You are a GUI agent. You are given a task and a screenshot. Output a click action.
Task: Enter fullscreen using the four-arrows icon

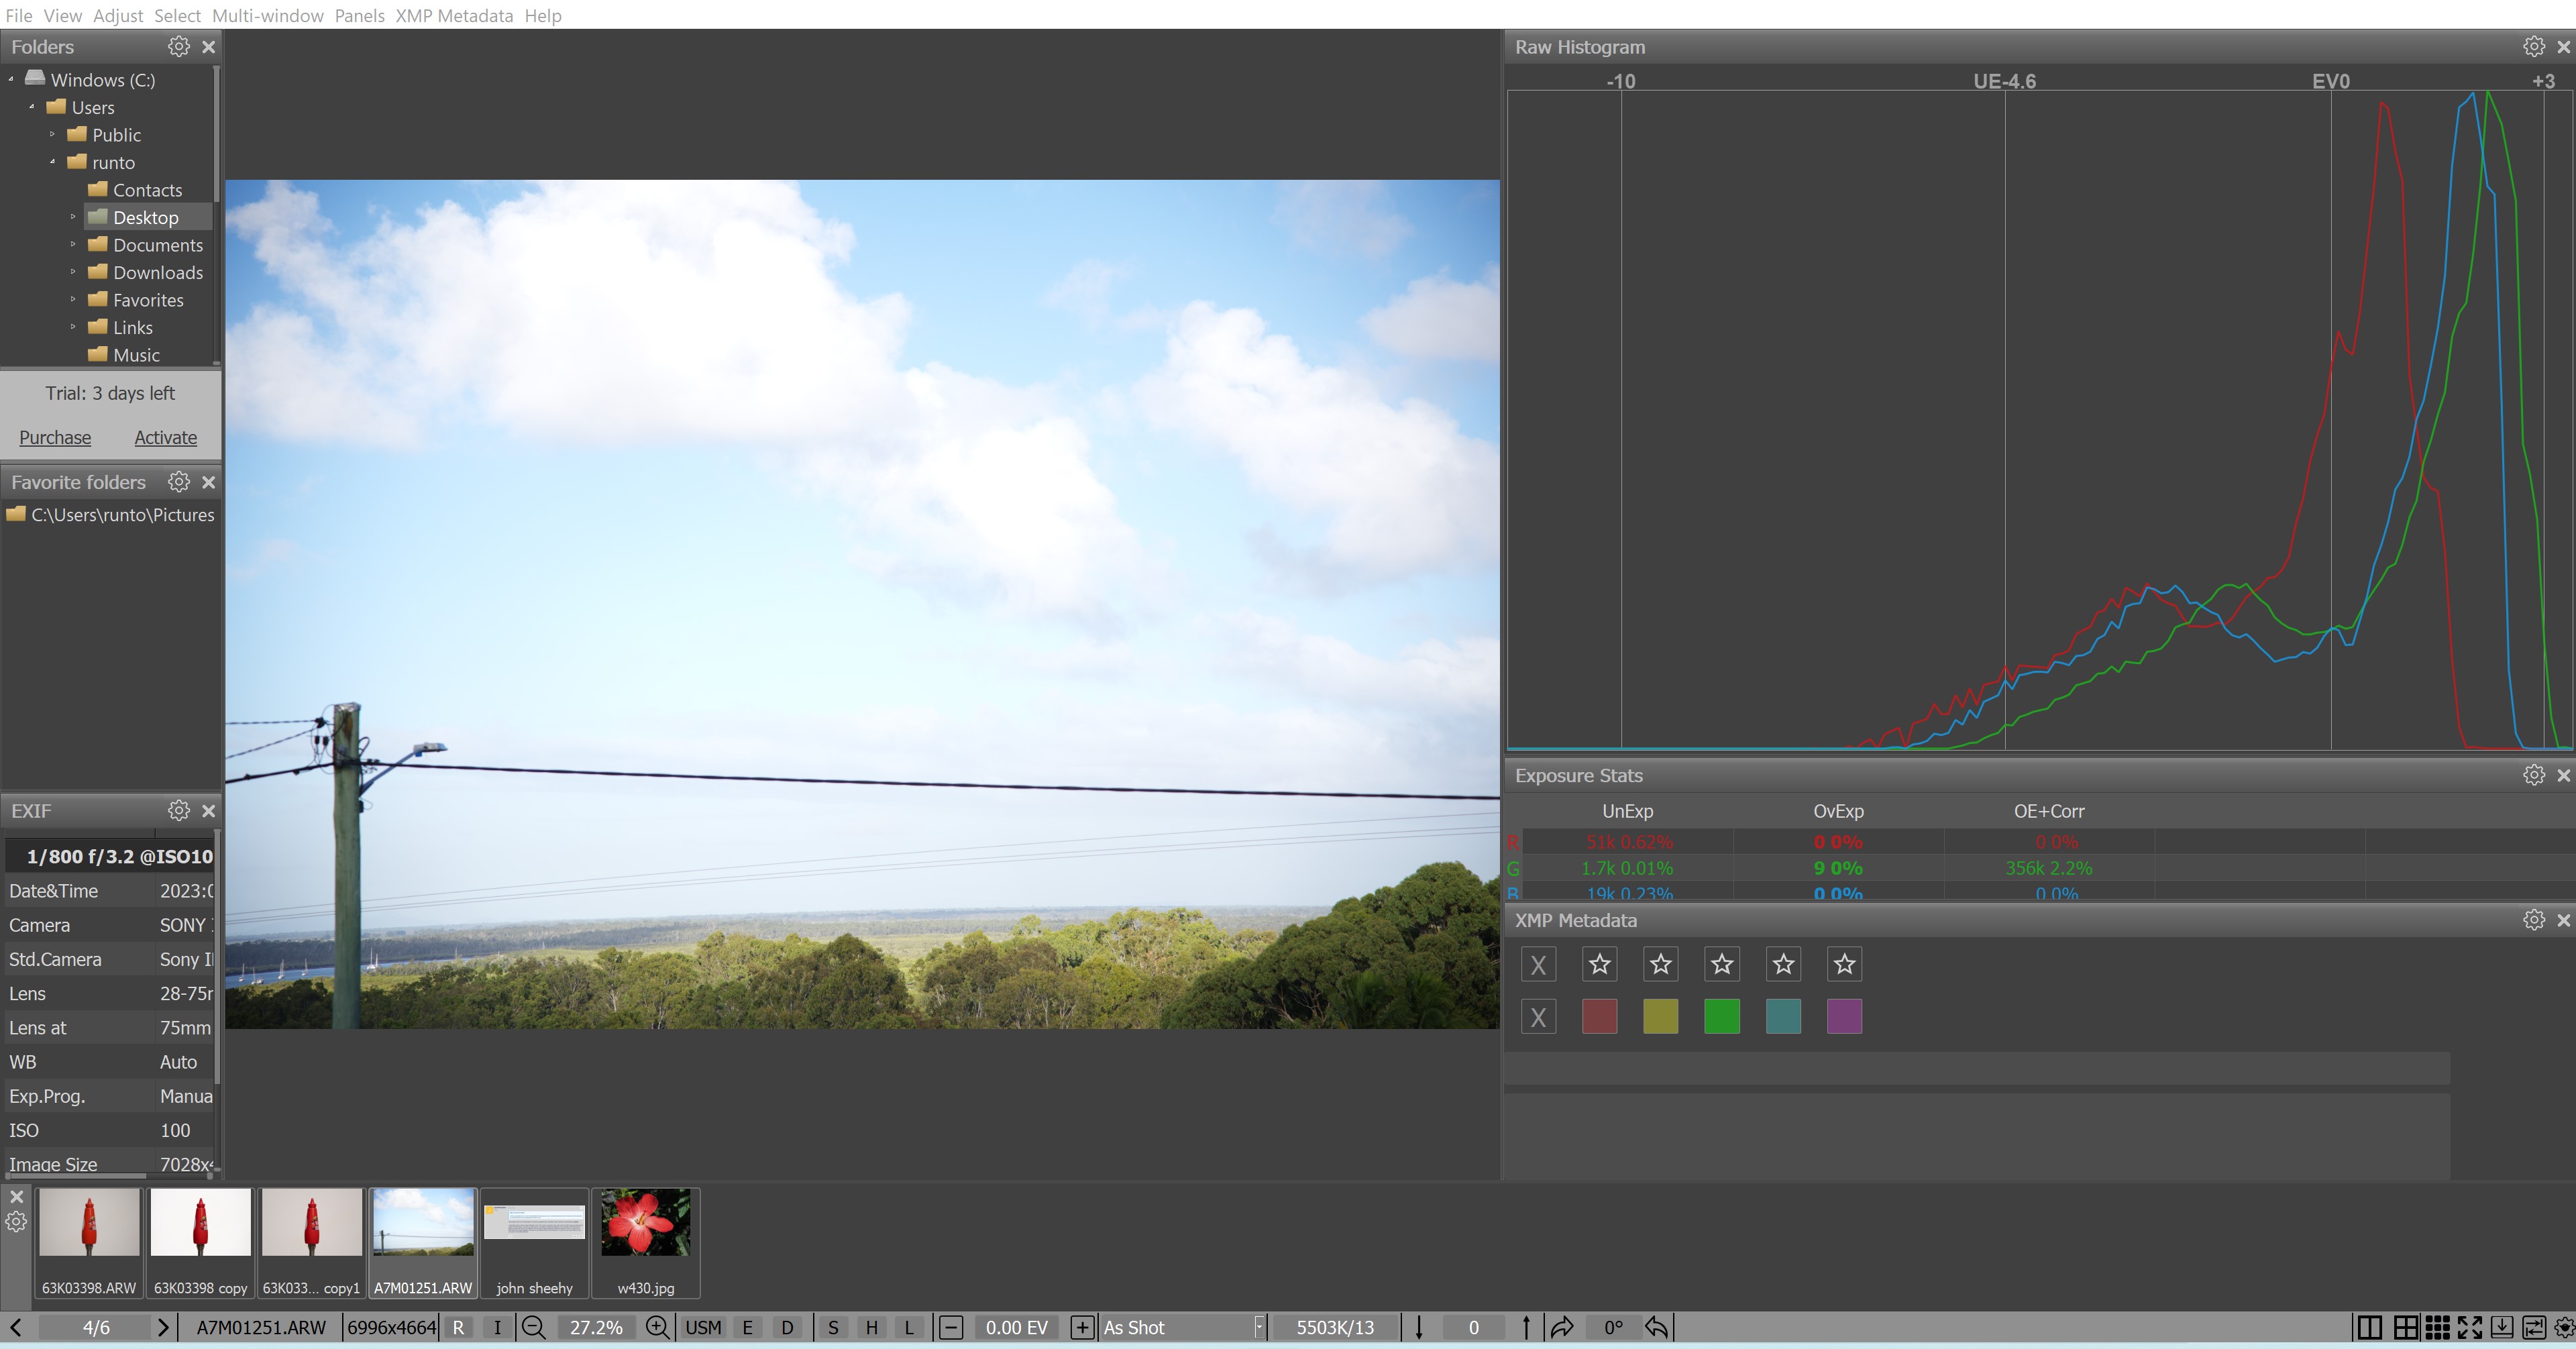(x=2469, y=1327)
